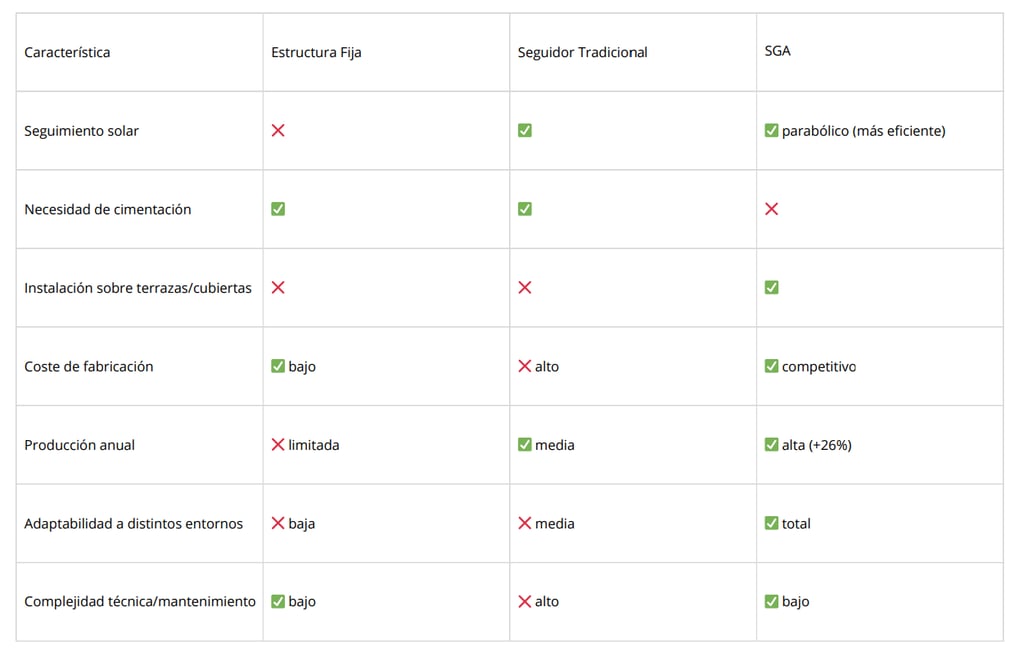The image size is (1024, 652).
Task: Select the 'Seguidor Tradicional' column header
Action: (x=582, y=52)
